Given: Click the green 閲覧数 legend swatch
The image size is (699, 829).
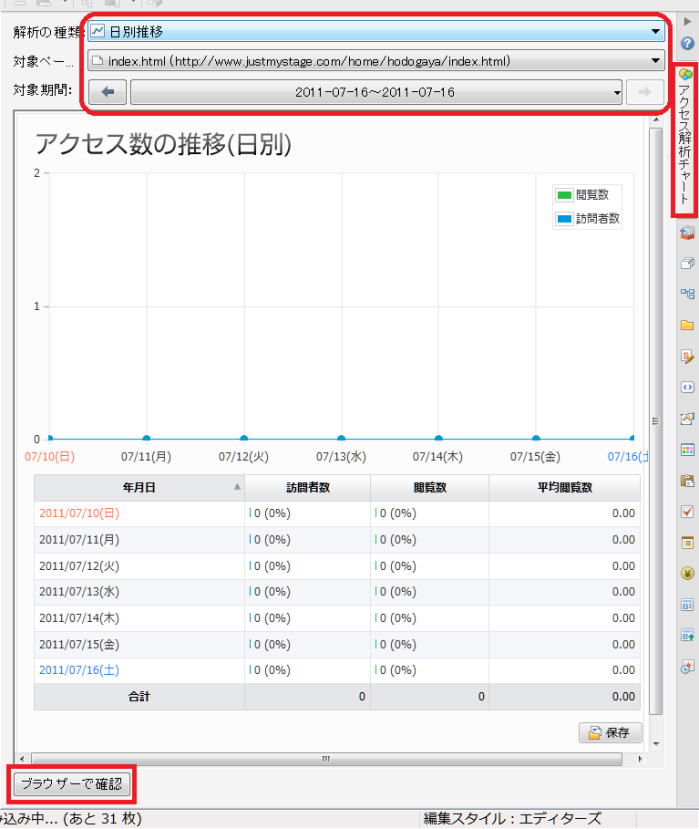Looking at the screenshot, I should point(564,195).
